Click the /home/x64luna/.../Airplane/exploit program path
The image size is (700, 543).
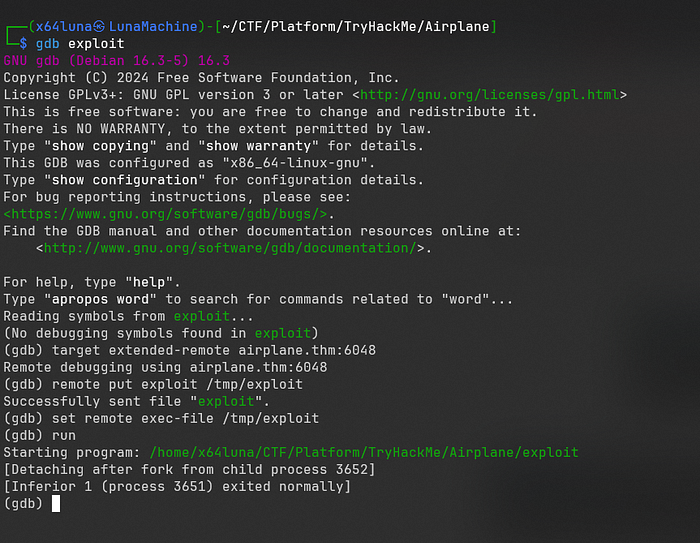tap(364, 452)
